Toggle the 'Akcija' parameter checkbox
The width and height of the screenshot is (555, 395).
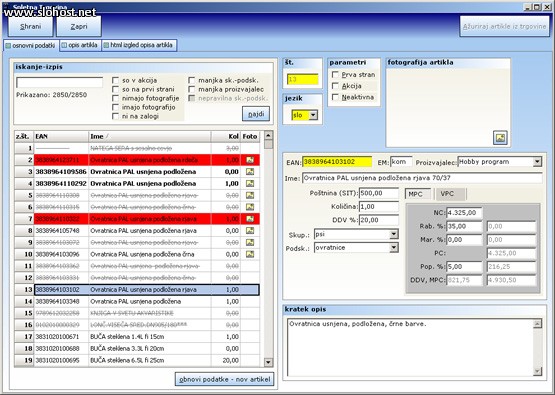pyautogui.click(x=335, y=86)
